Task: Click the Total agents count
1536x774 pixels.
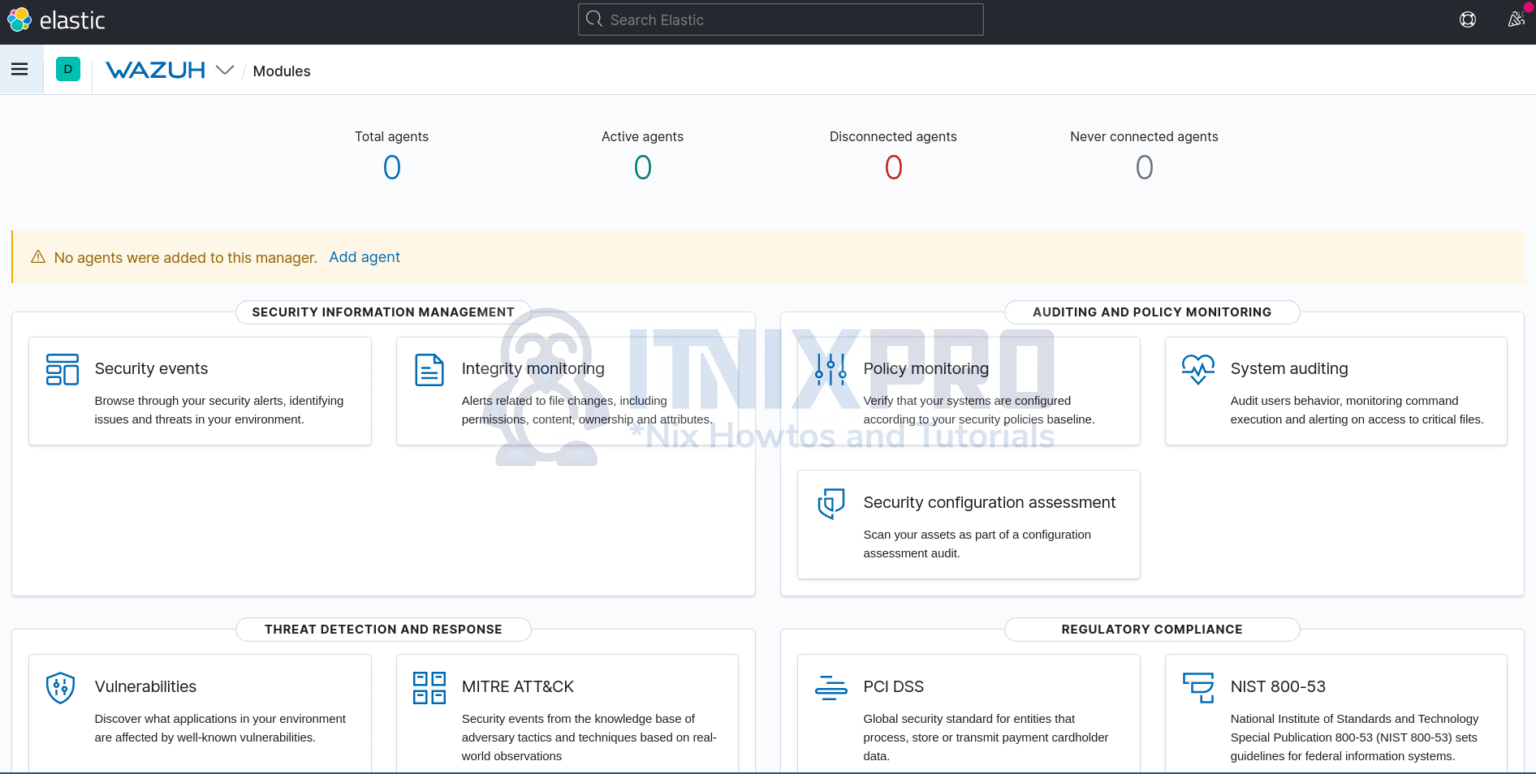Action: [x=392, y=167]
